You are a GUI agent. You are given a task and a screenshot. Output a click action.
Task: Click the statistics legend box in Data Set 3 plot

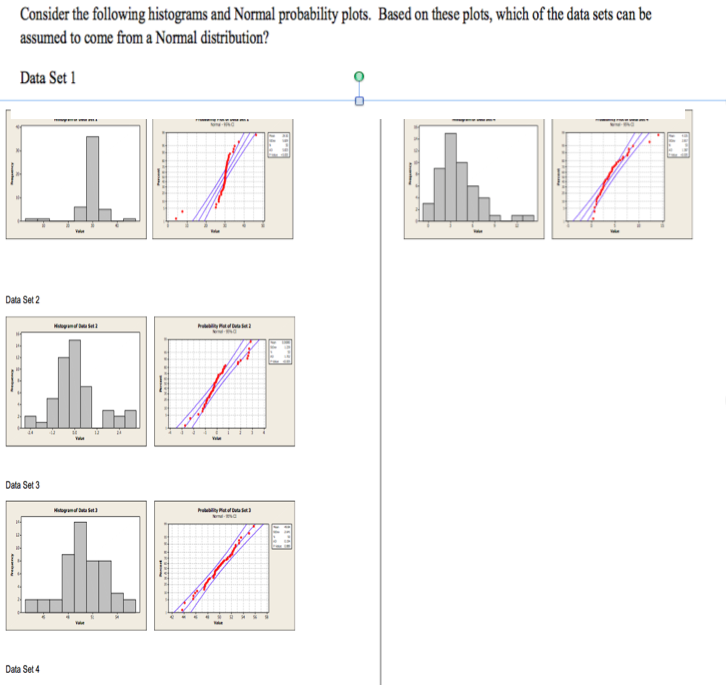[281, 536]
